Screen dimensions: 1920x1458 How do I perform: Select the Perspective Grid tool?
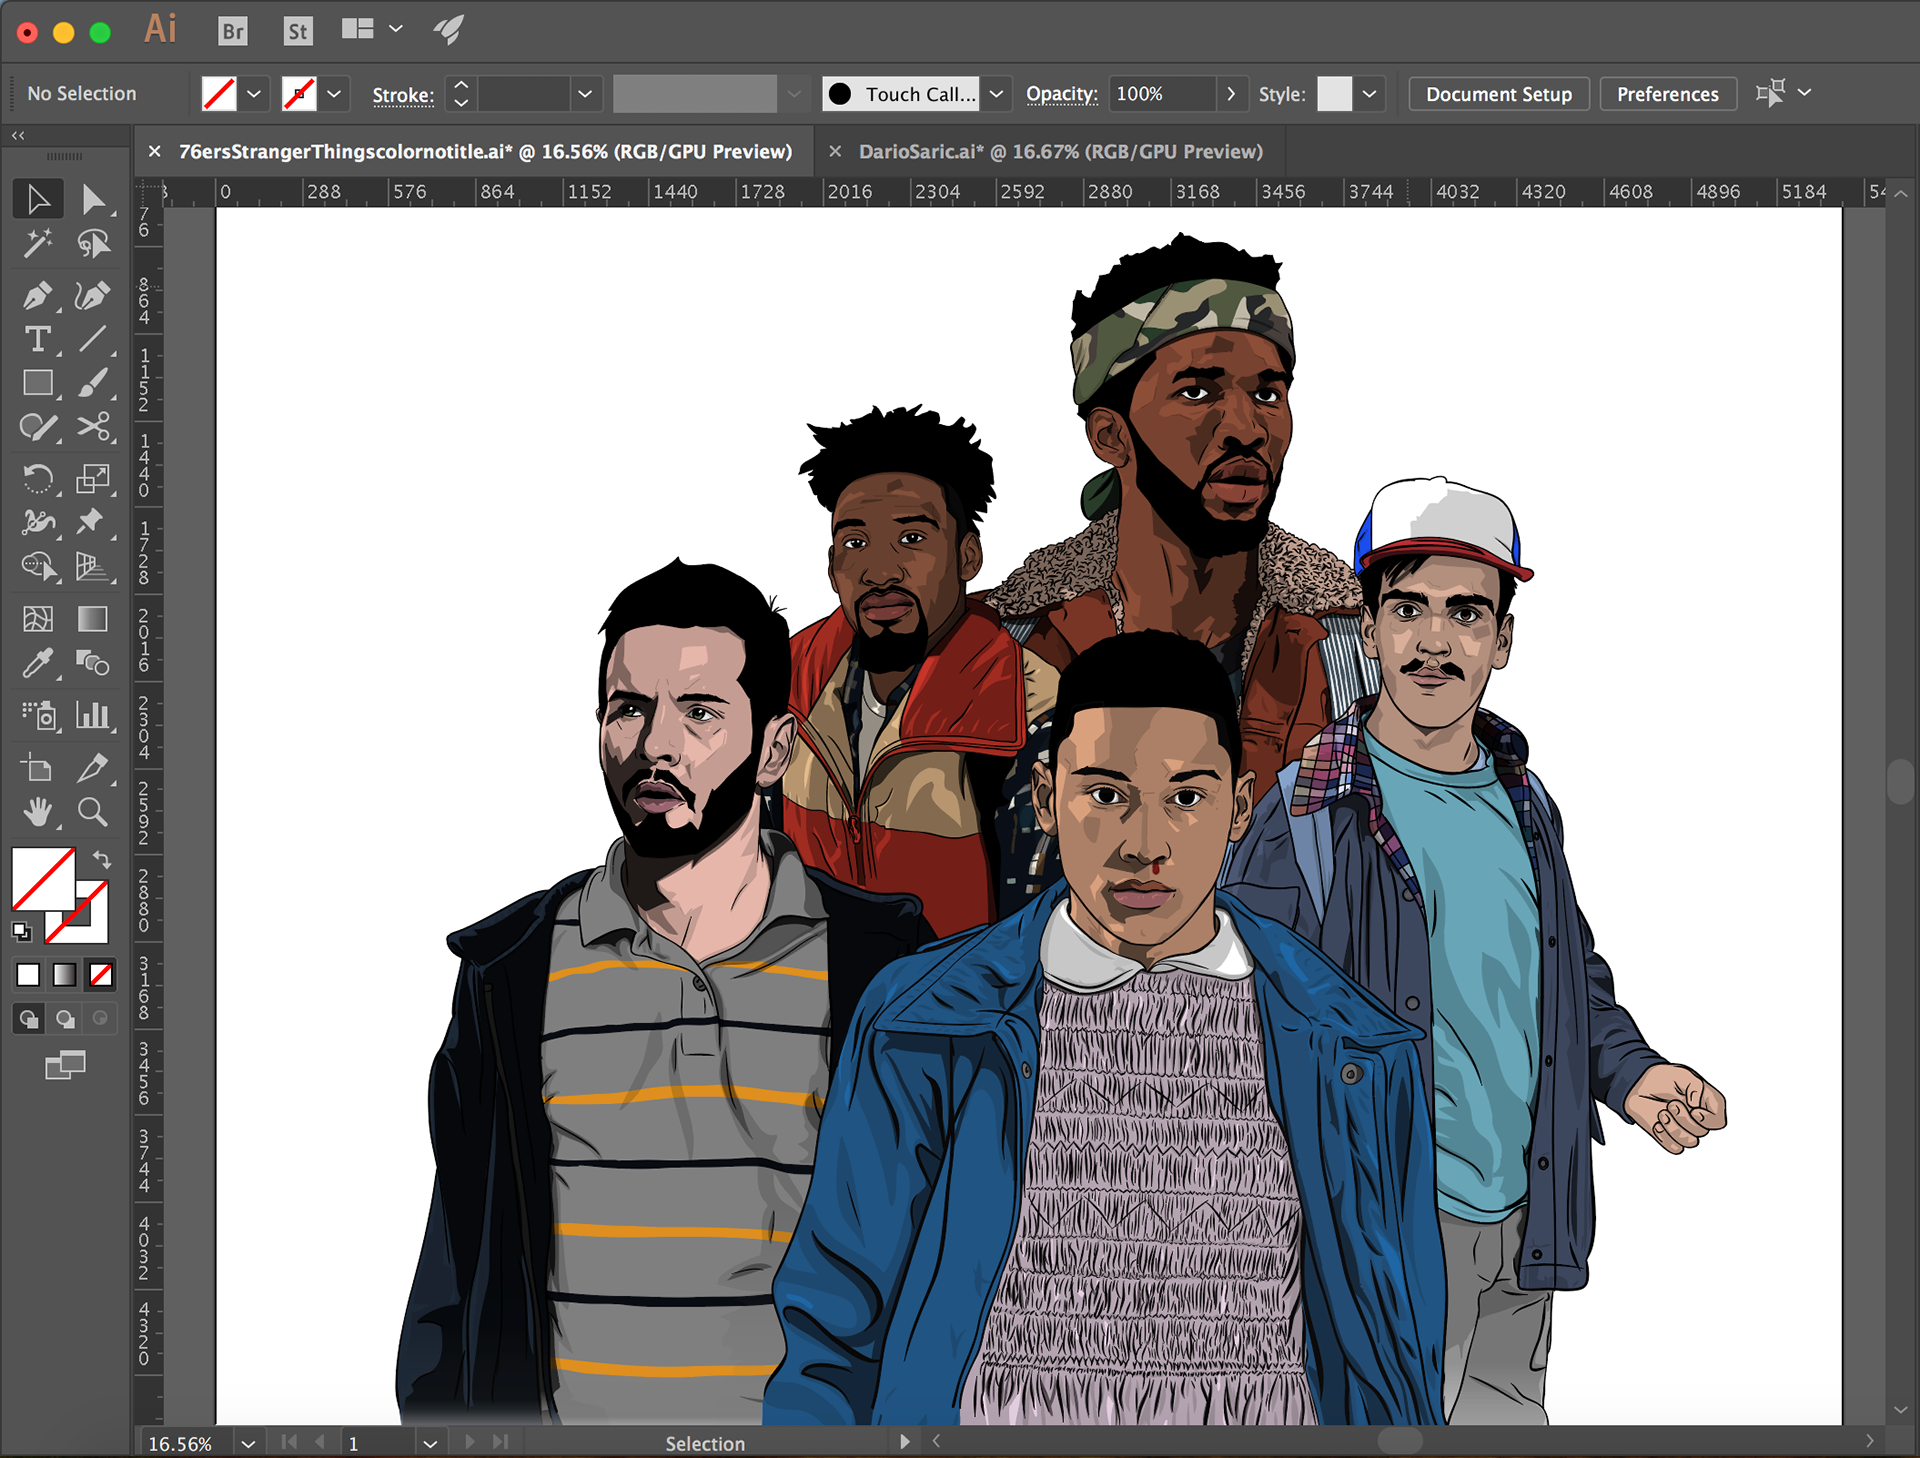(93, 566)
